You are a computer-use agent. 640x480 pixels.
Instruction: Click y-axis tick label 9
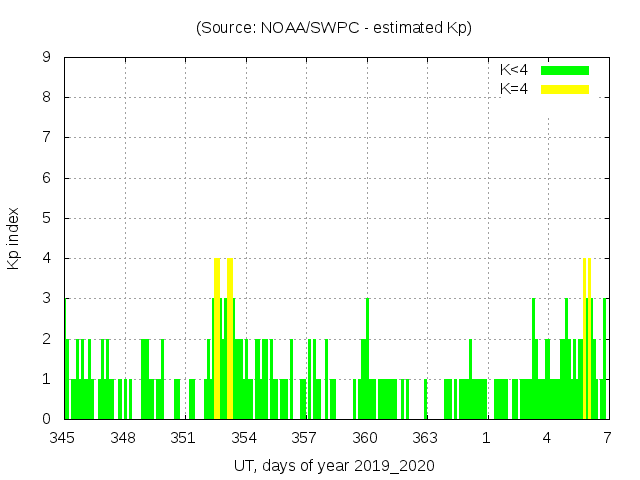tap(46, 58)
